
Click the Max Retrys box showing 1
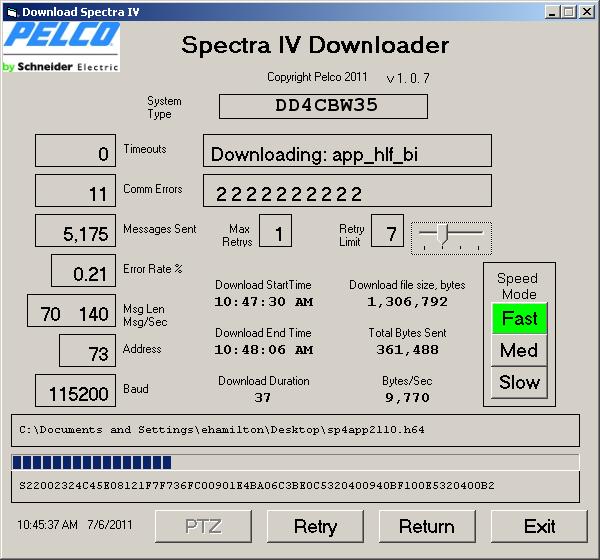point(276,230)
